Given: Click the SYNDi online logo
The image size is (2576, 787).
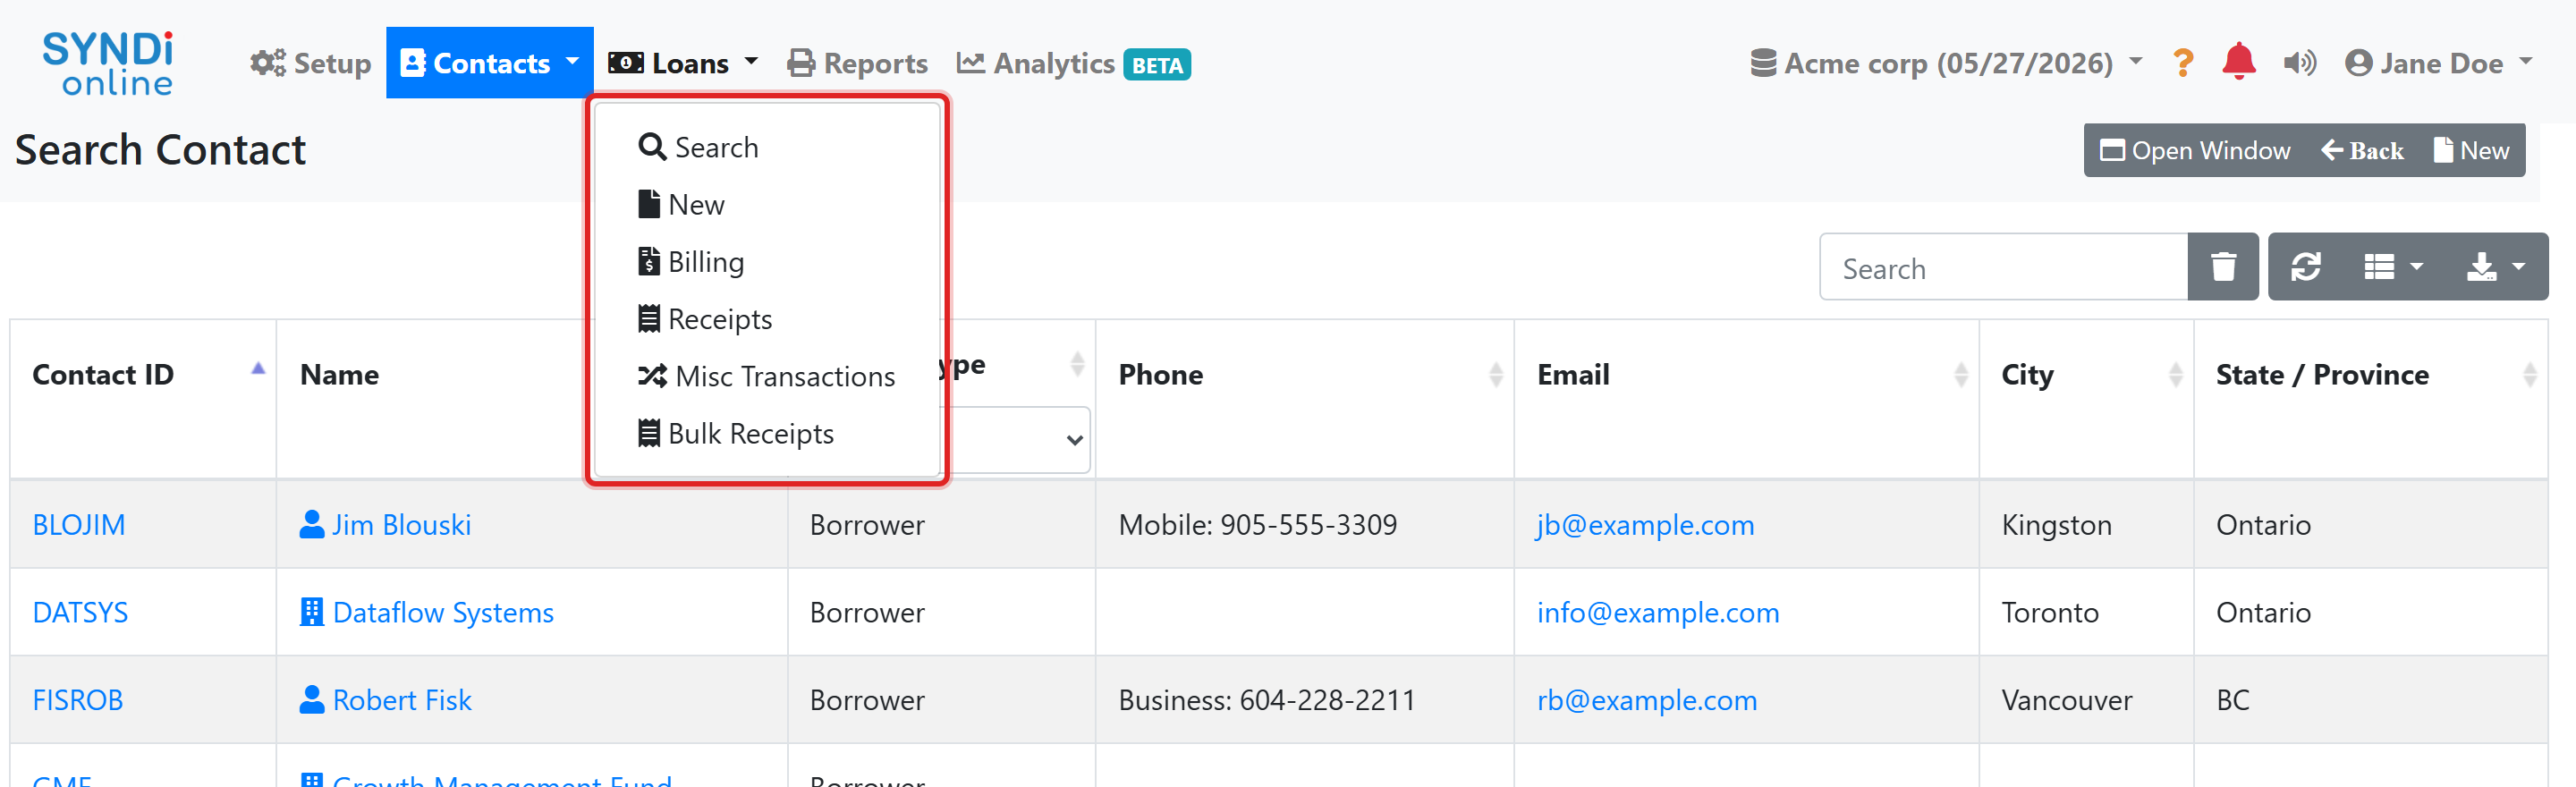Looking at the screenshot, I should 107,63.
